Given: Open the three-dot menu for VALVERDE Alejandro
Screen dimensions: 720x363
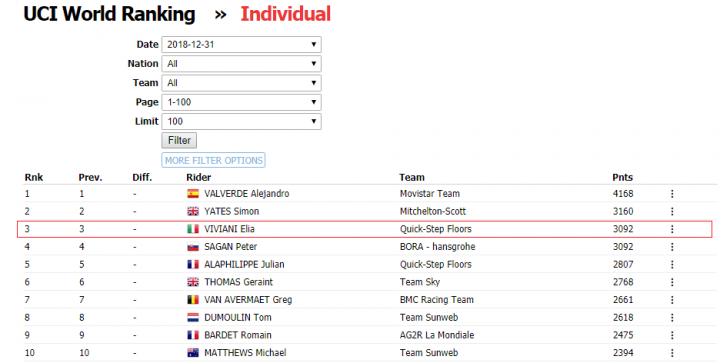Looking at the screenshot, I should click(x=672, y=194).
